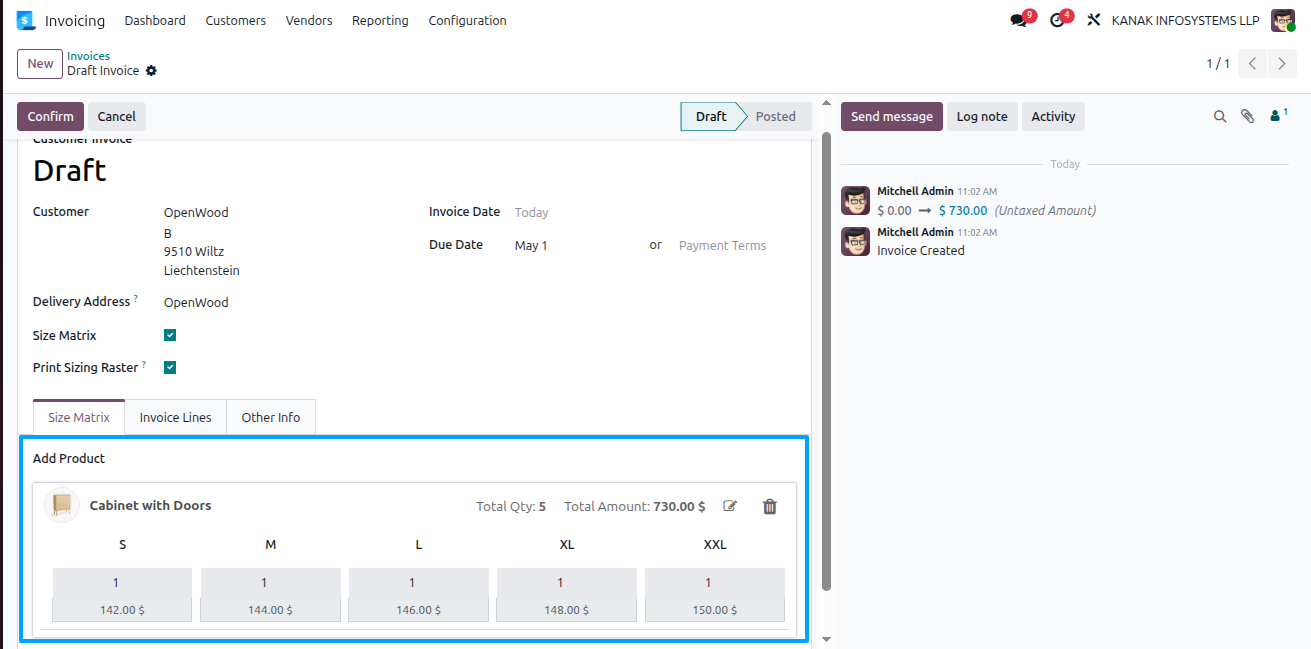Schedule an Activity

click(x=1053, y=116)
